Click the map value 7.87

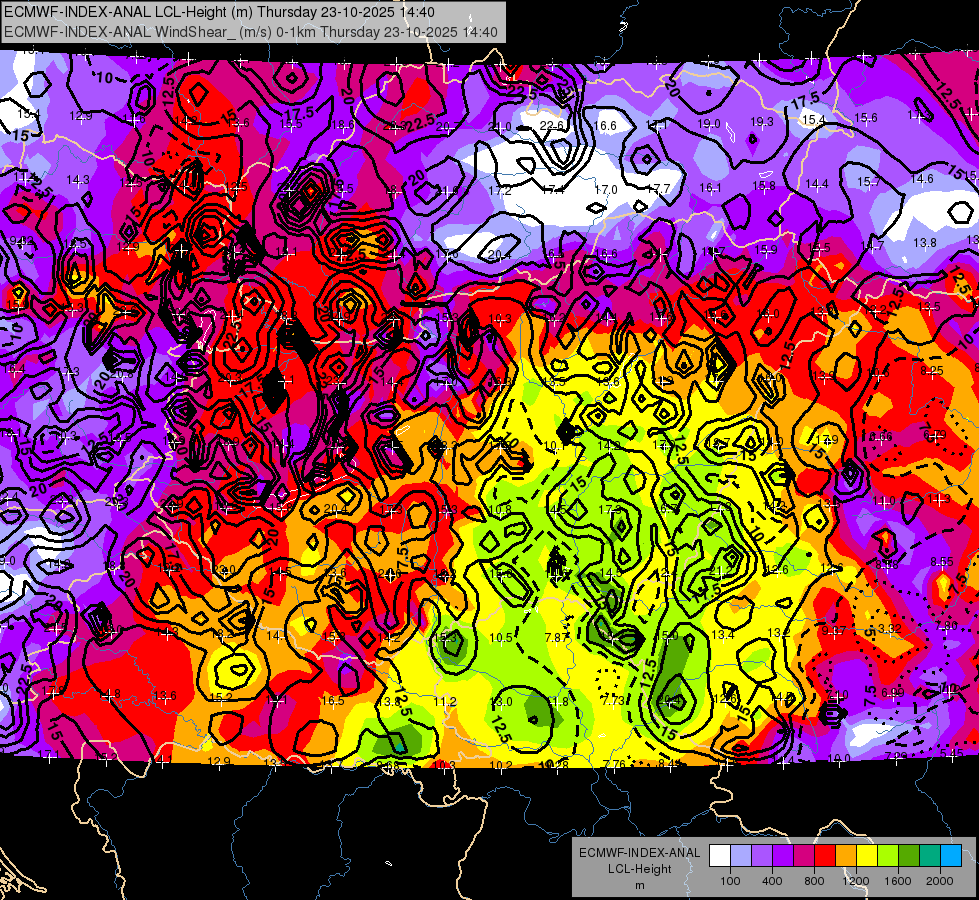557,638
